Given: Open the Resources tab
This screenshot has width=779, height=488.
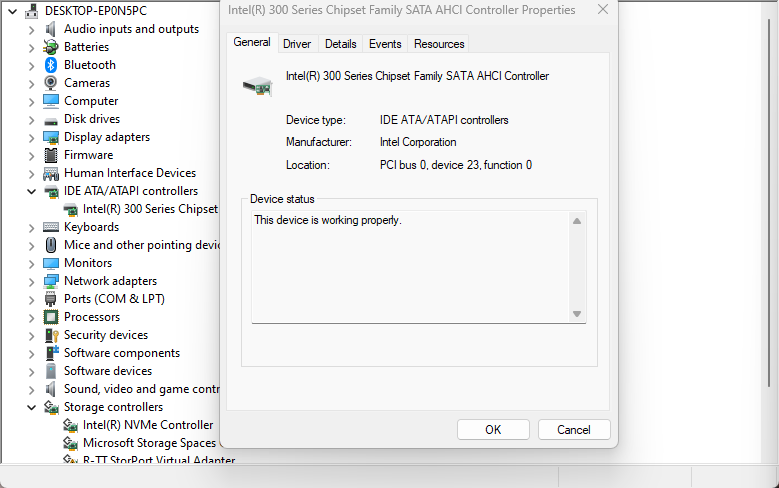Looking at the screenshot, I should pyautogui.click(x=439, y=44).
